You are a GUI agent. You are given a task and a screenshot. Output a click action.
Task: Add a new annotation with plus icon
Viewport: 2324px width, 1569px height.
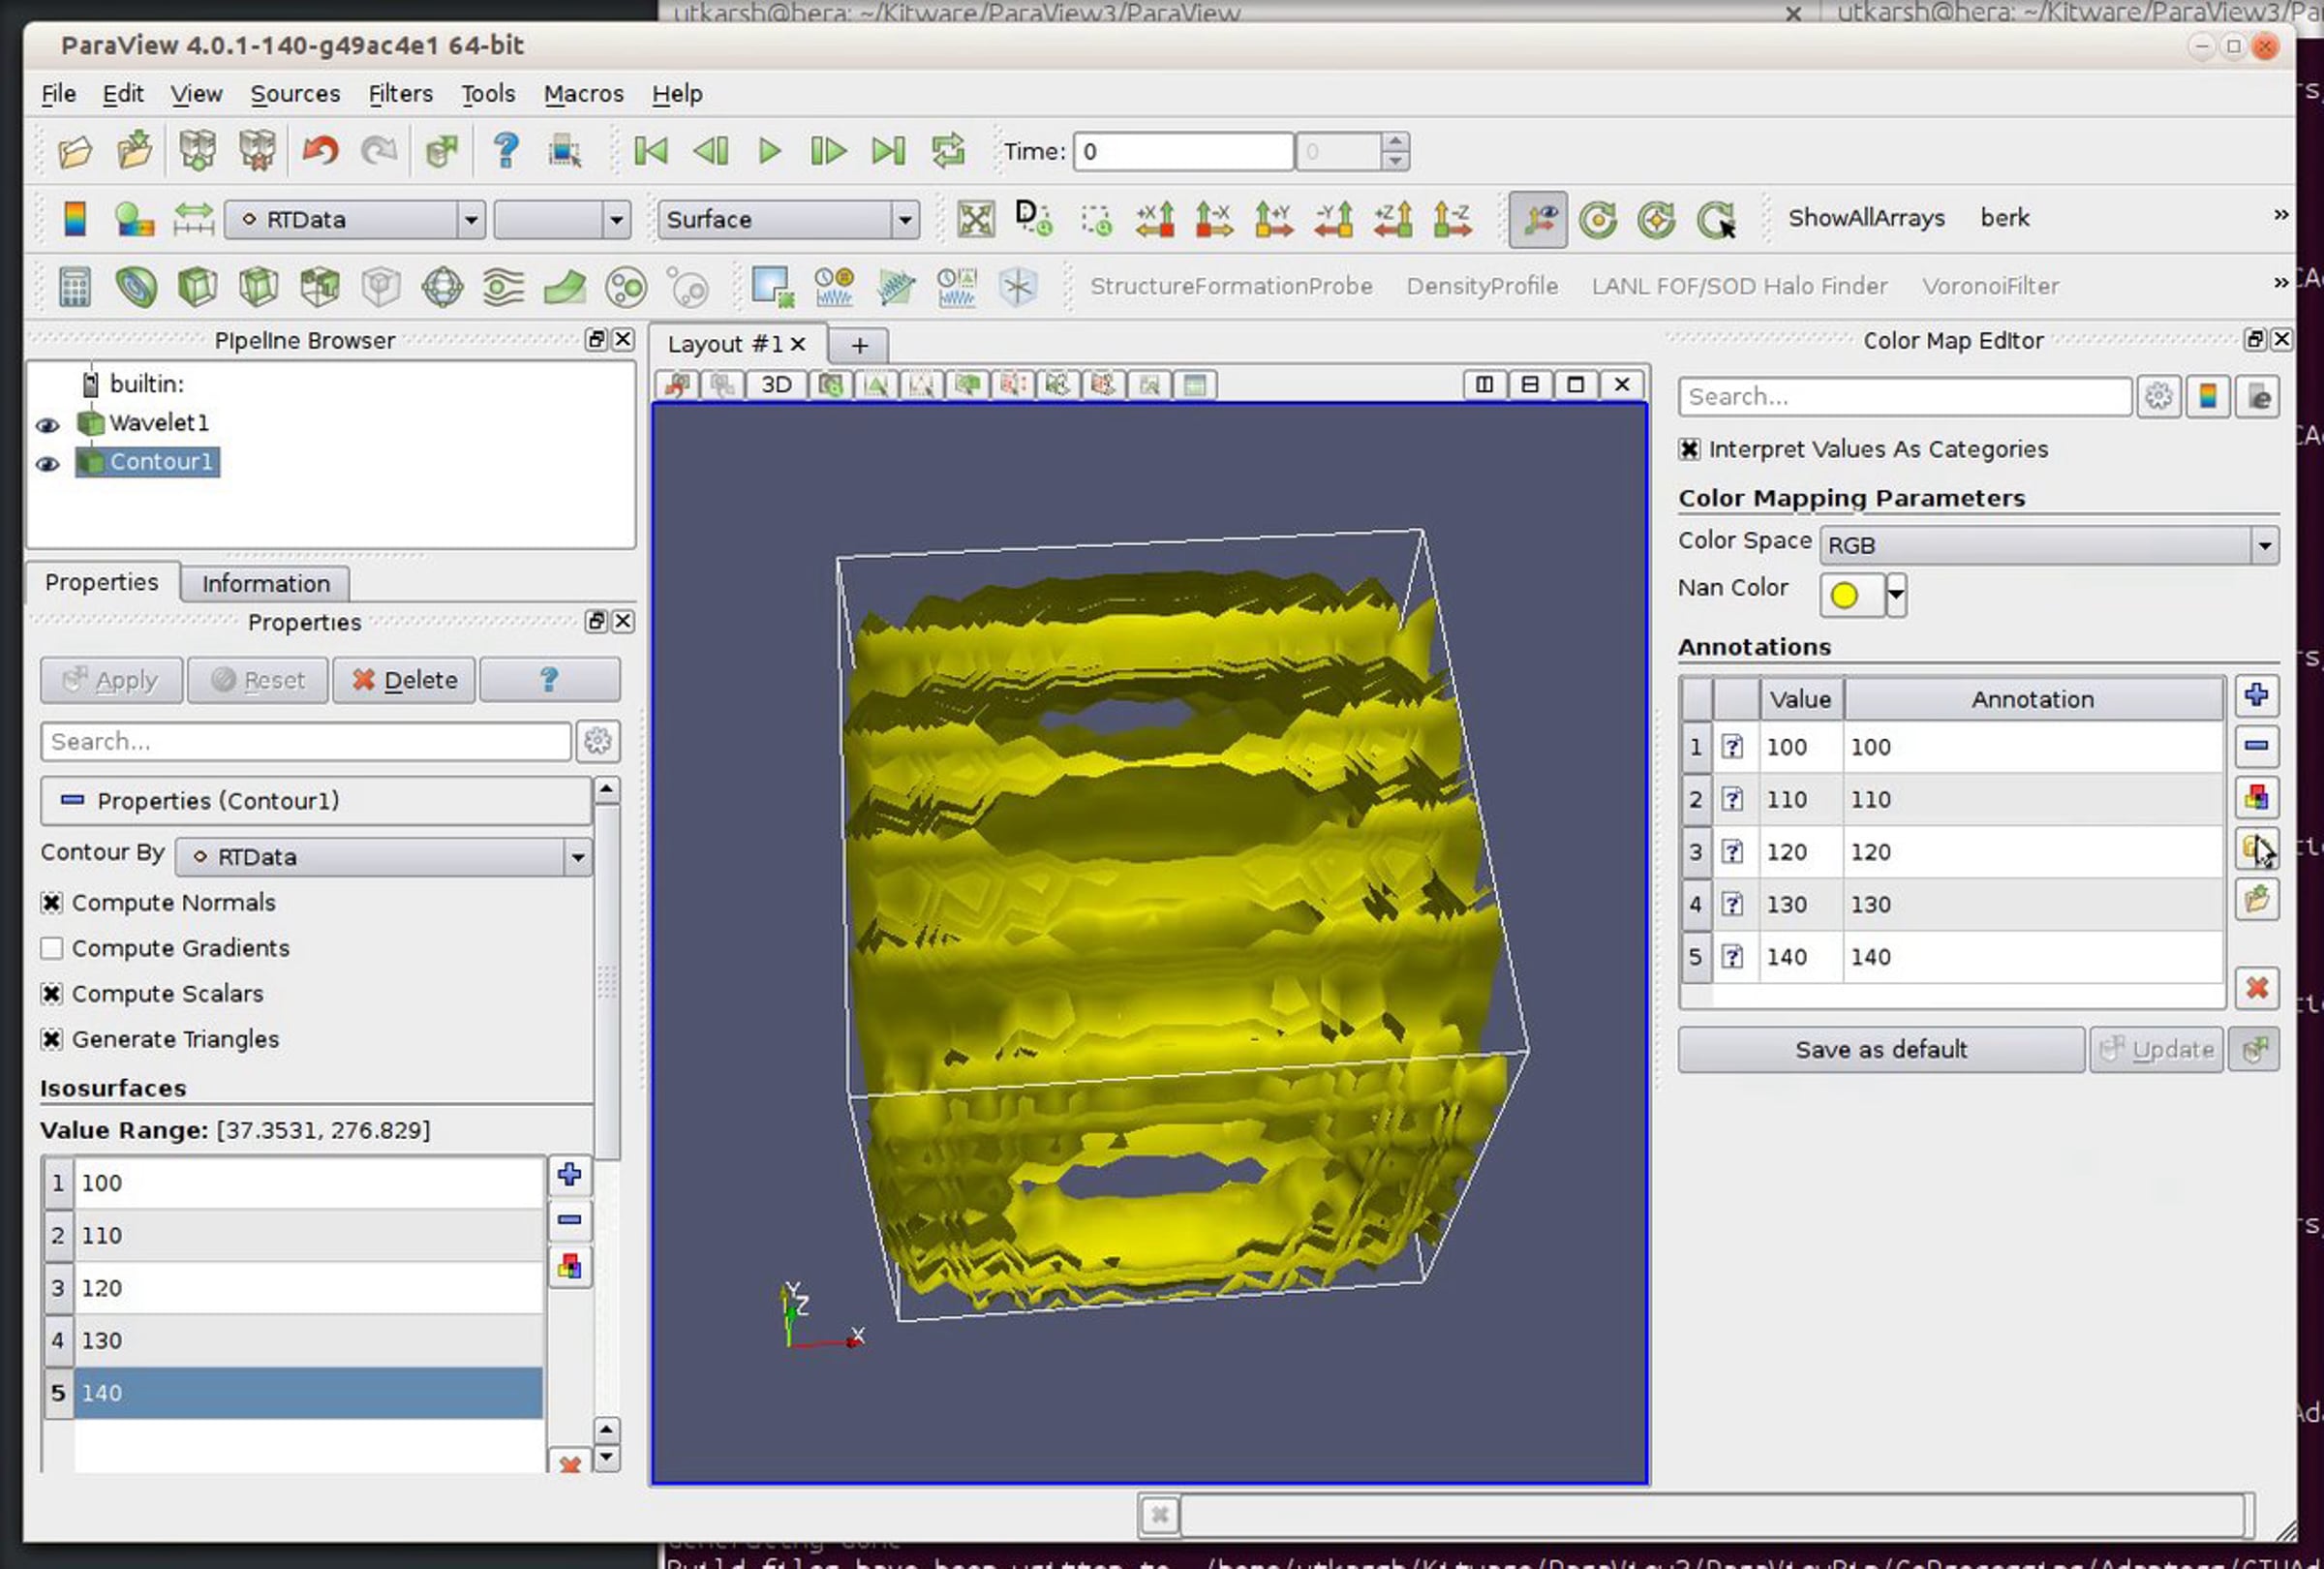click(x=2256, y=695)
